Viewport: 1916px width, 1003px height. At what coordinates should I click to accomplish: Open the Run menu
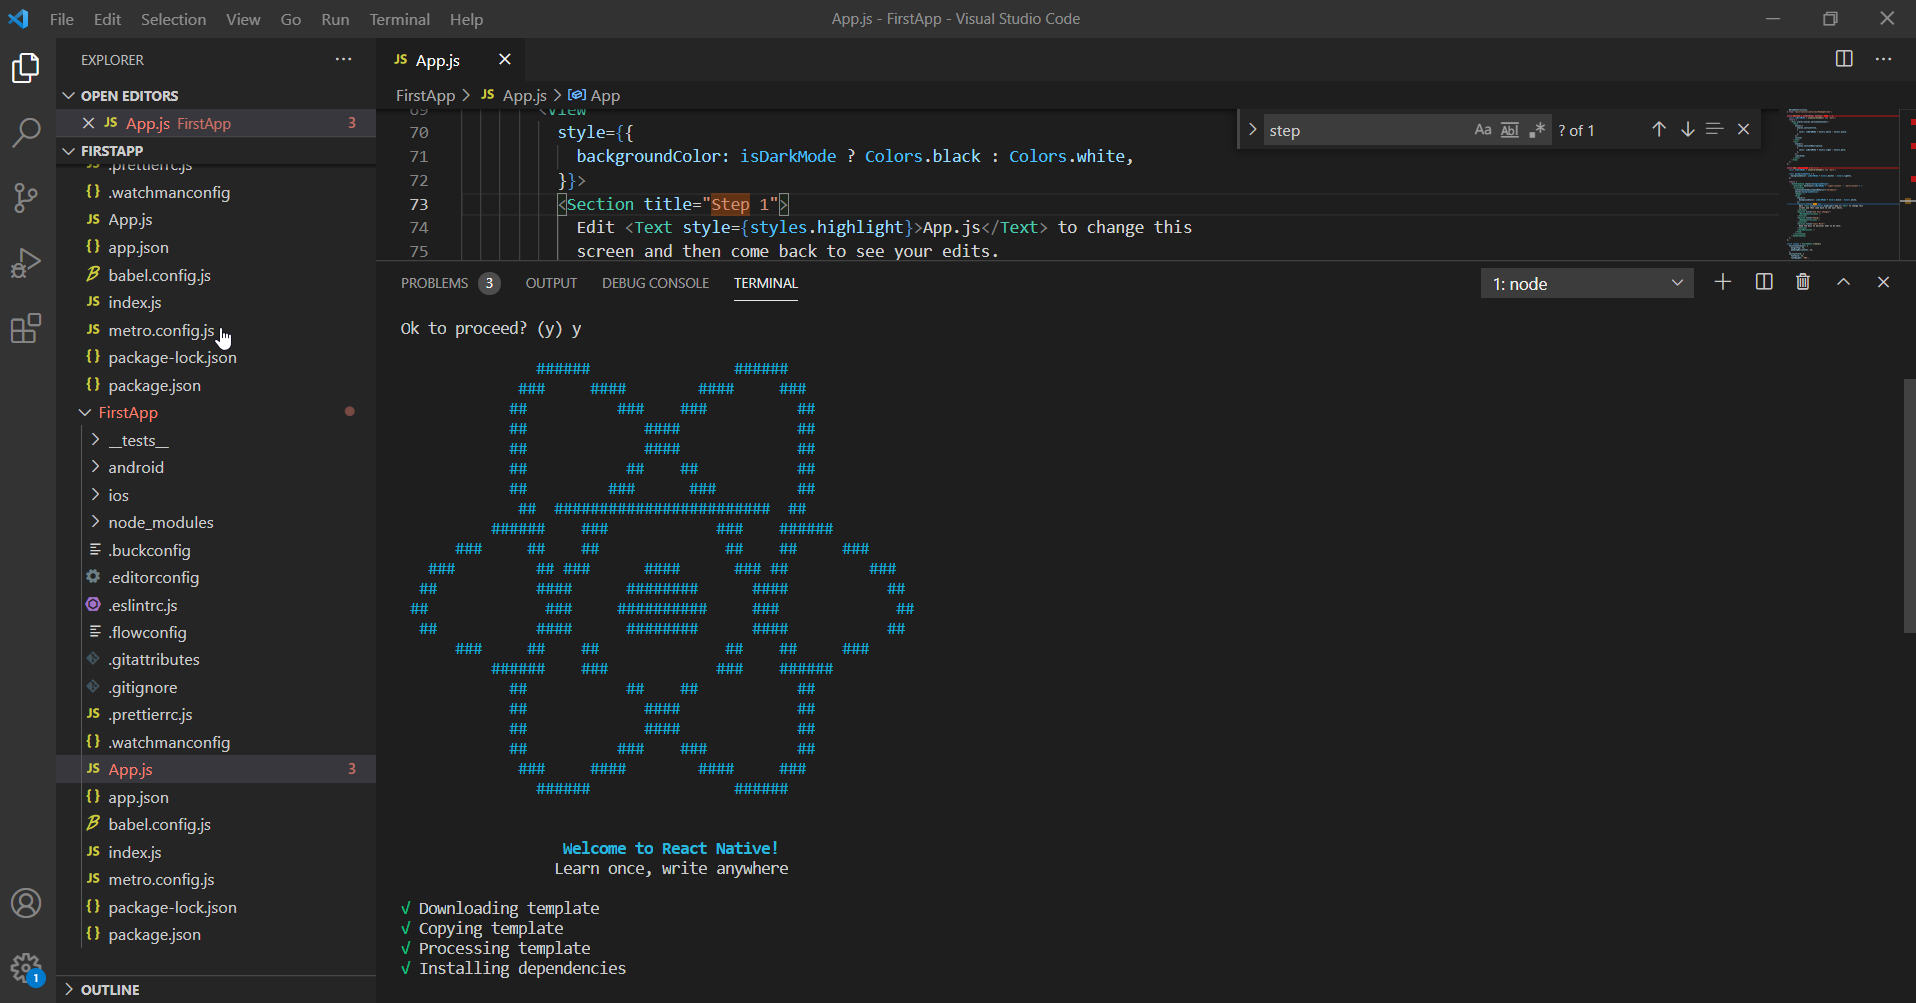coord(334,19)
